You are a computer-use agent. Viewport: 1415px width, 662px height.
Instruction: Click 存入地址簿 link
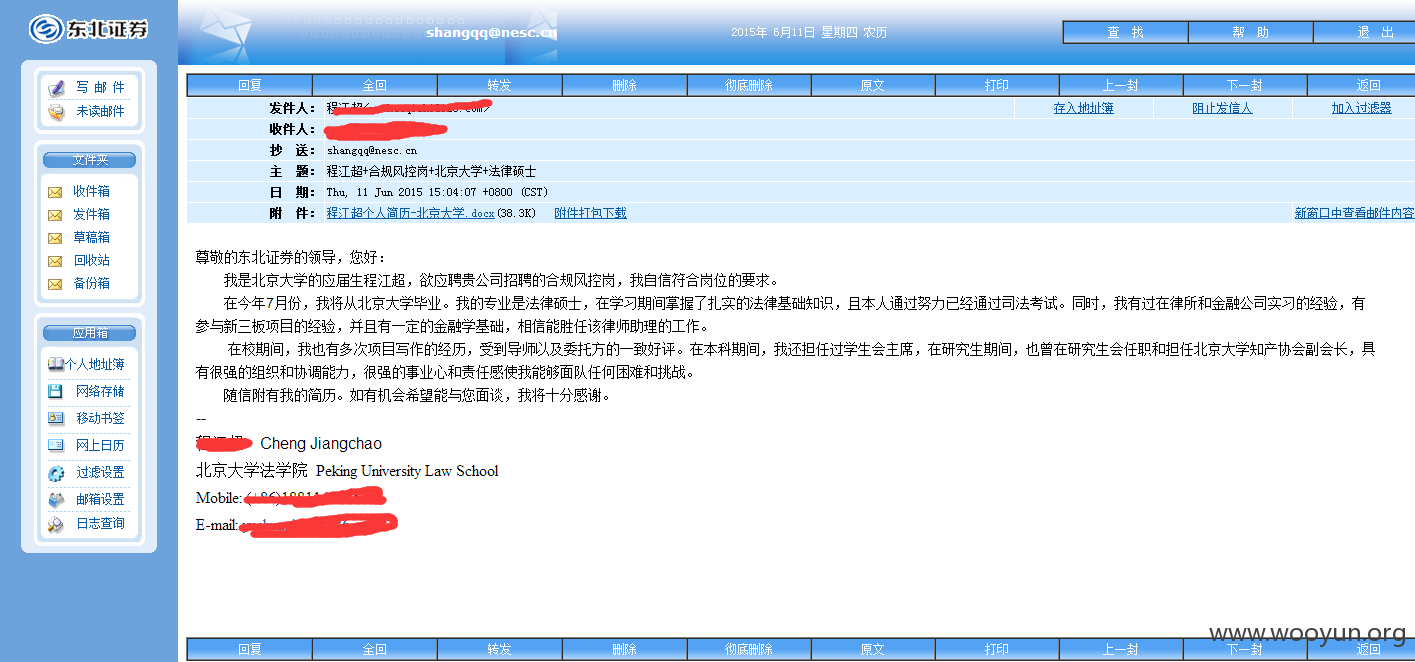pos(1083,108)
